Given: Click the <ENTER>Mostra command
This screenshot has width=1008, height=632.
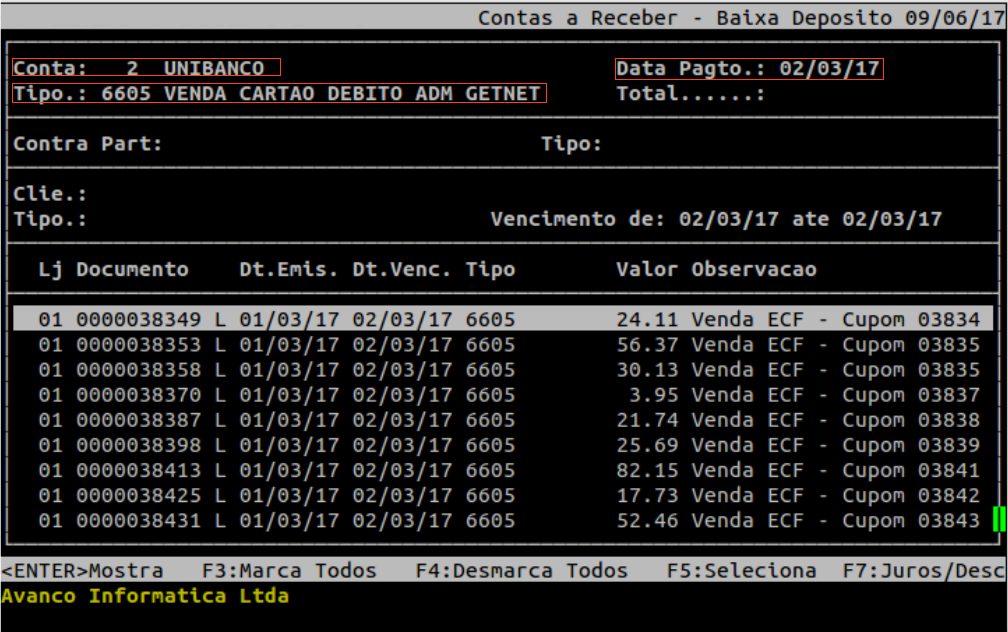Looking at the screenshot, I should tap(83, 571).
